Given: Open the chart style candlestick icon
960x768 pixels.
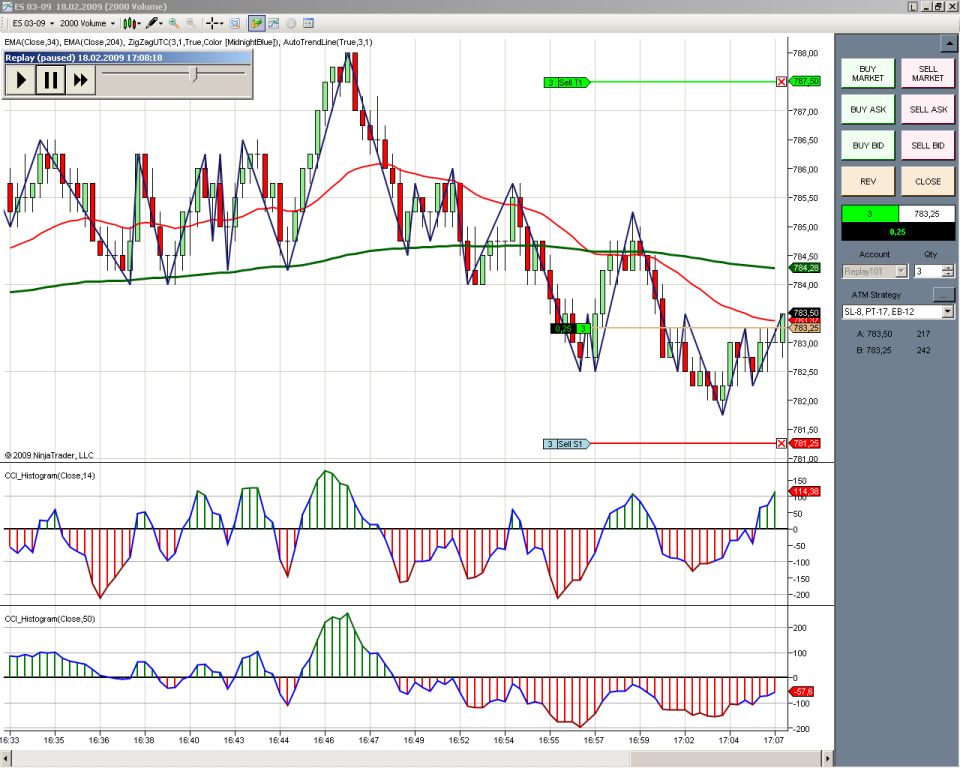Looking at the screenshot, I should pos(129,22).
